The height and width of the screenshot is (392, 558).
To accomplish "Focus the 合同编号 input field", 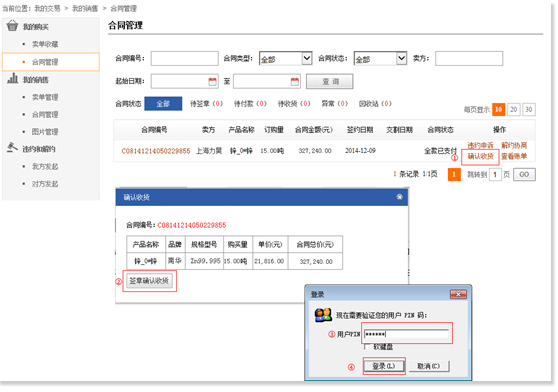I will point(185,58).
